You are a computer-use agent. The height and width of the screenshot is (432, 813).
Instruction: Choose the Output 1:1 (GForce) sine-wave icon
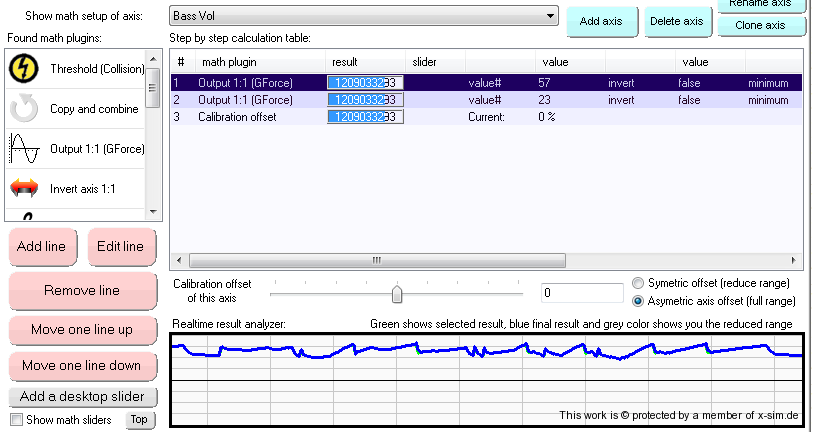[x=22, y=149]
